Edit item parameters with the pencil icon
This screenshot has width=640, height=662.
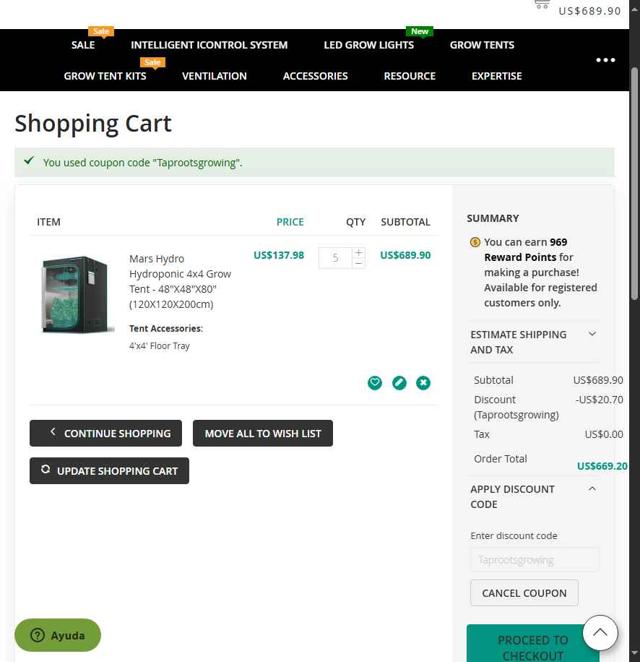[x=399, y=383]
